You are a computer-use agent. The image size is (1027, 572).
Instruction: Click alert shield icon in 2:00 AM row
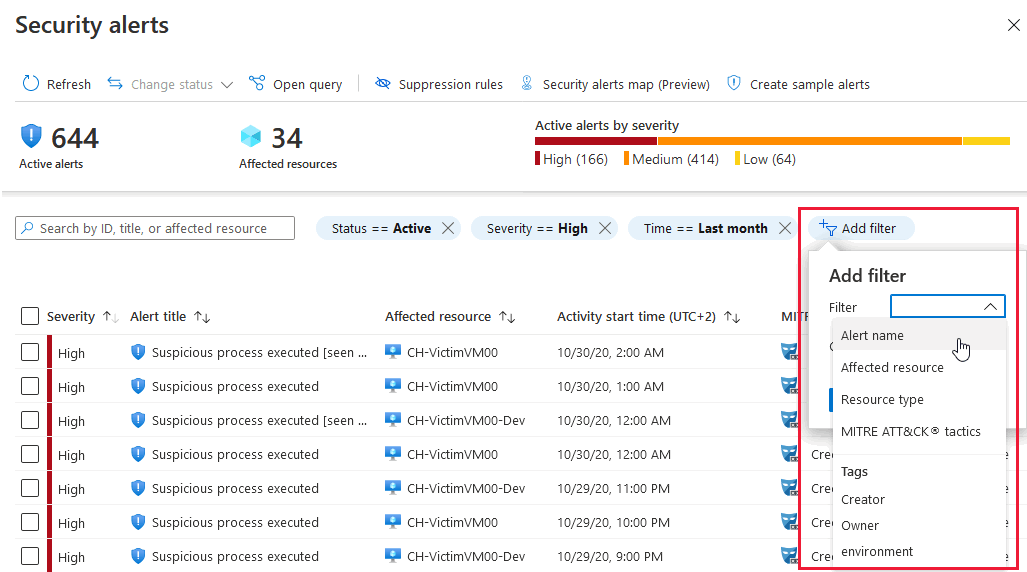[x=138, y=353]
